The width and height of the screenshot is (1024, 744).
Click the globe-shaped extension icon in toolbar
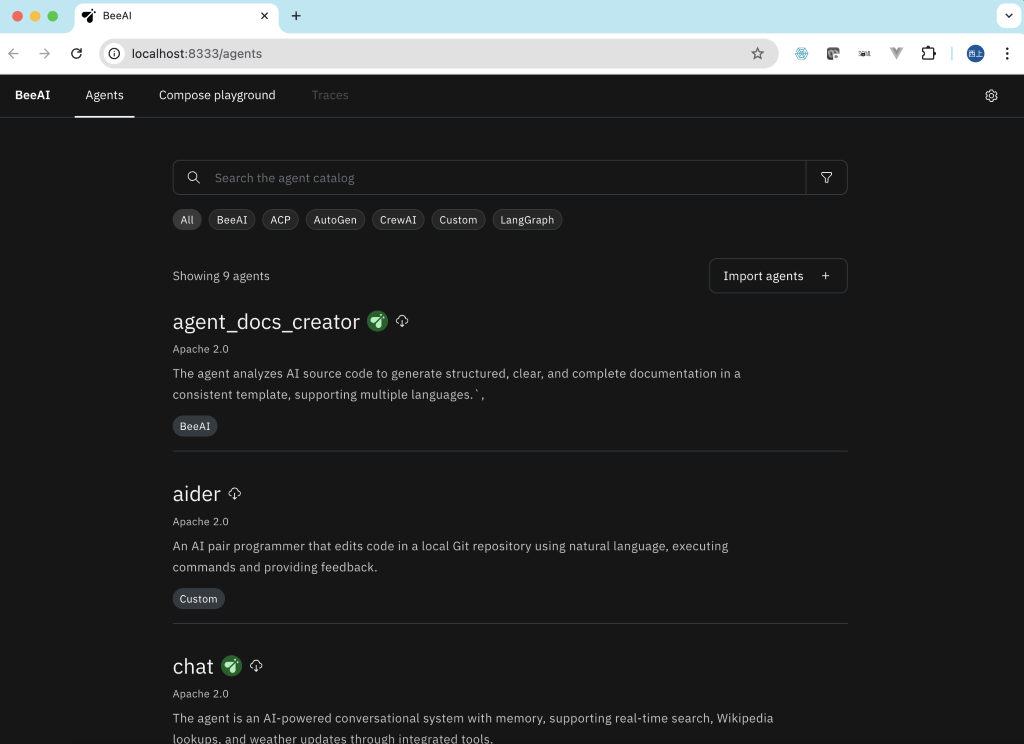(x=801, y=54)
